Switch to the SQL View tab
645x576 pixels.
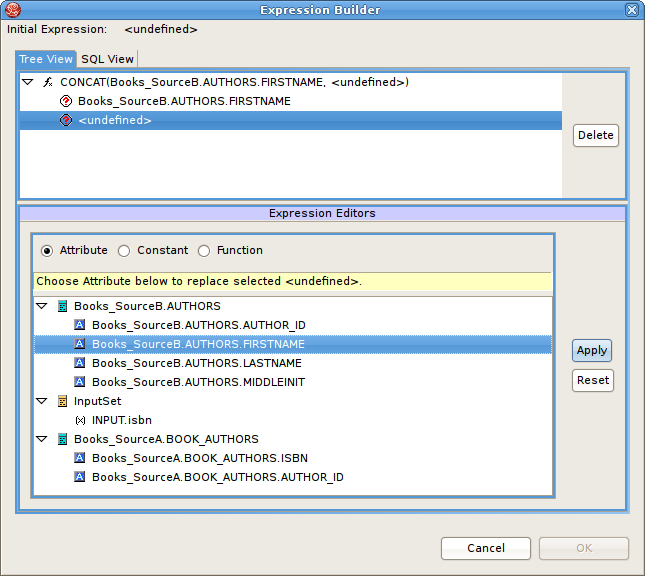pyautogui.click(x=107, y=59)
